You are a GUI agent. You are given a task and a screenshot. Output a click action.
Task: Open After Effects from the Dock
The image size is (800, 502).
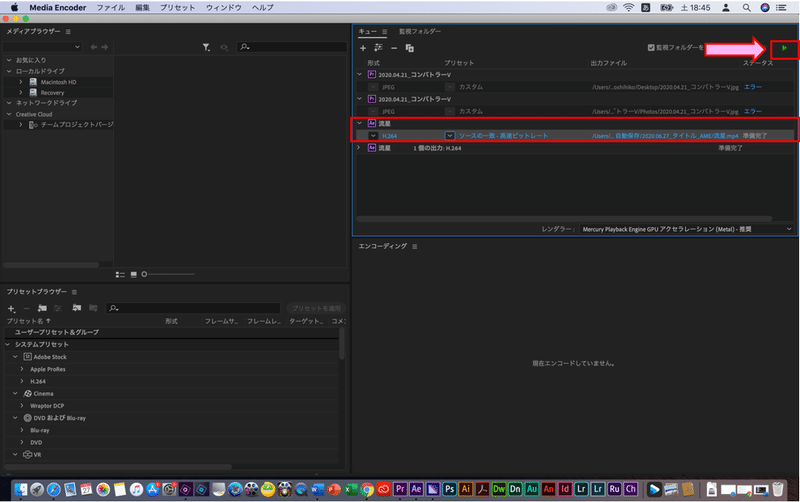pyautogui.click(x=416, y=489)
